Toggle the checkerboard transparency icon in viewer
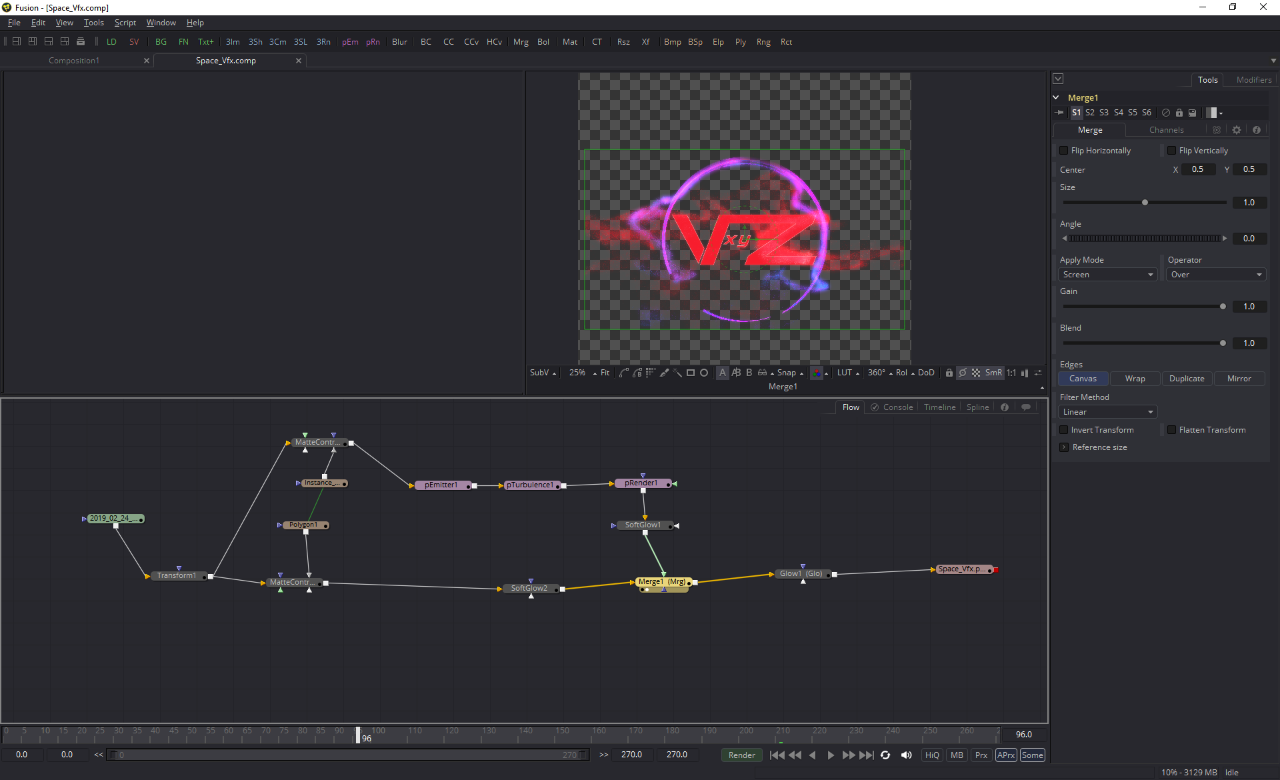The height and width of the screenshot is (780, 1280). 976,373
